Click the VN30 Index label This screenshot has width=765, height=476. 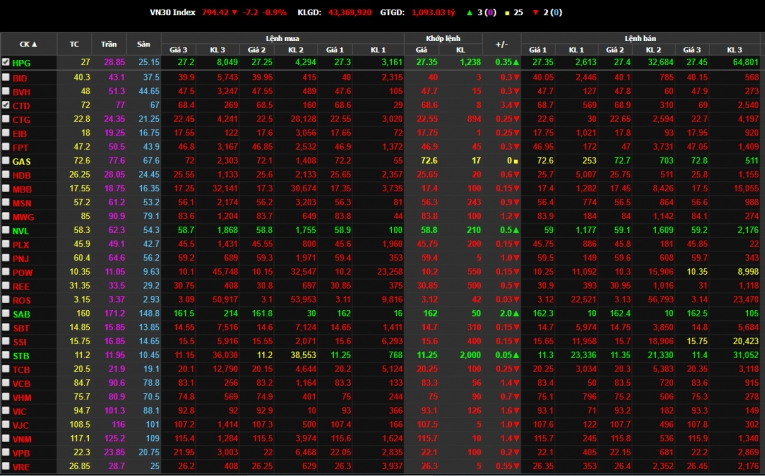[x=172, y=12]
